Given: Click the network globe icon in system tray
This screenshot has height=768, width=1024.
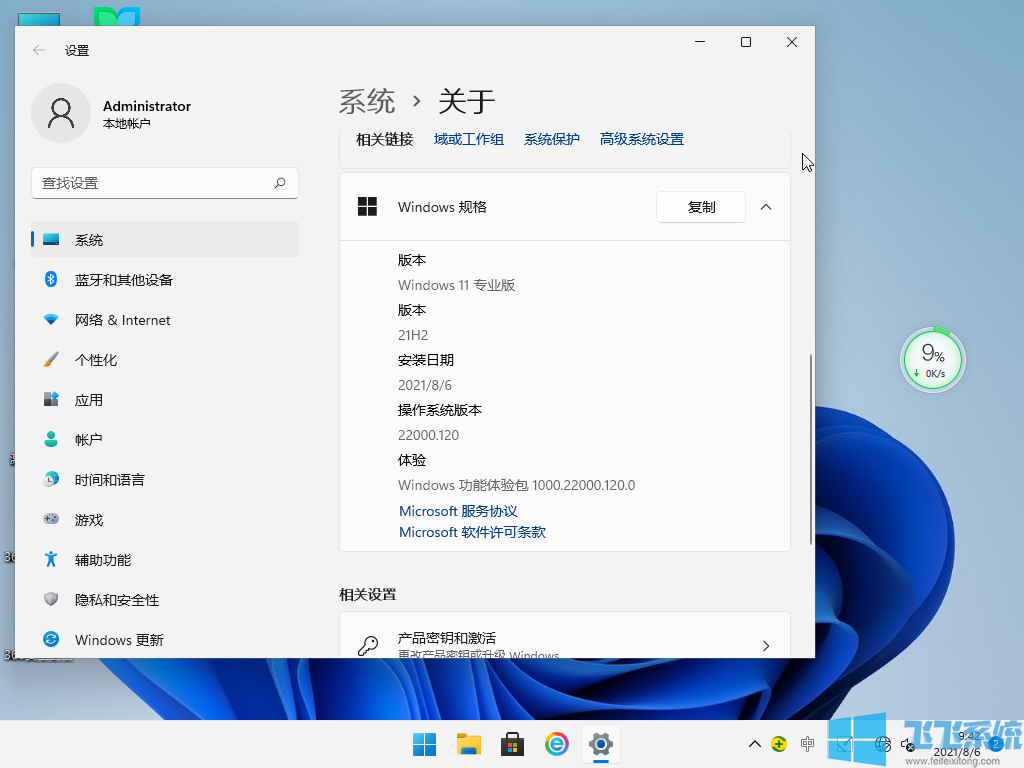Looking at the screenshot, I should [883, 744].
